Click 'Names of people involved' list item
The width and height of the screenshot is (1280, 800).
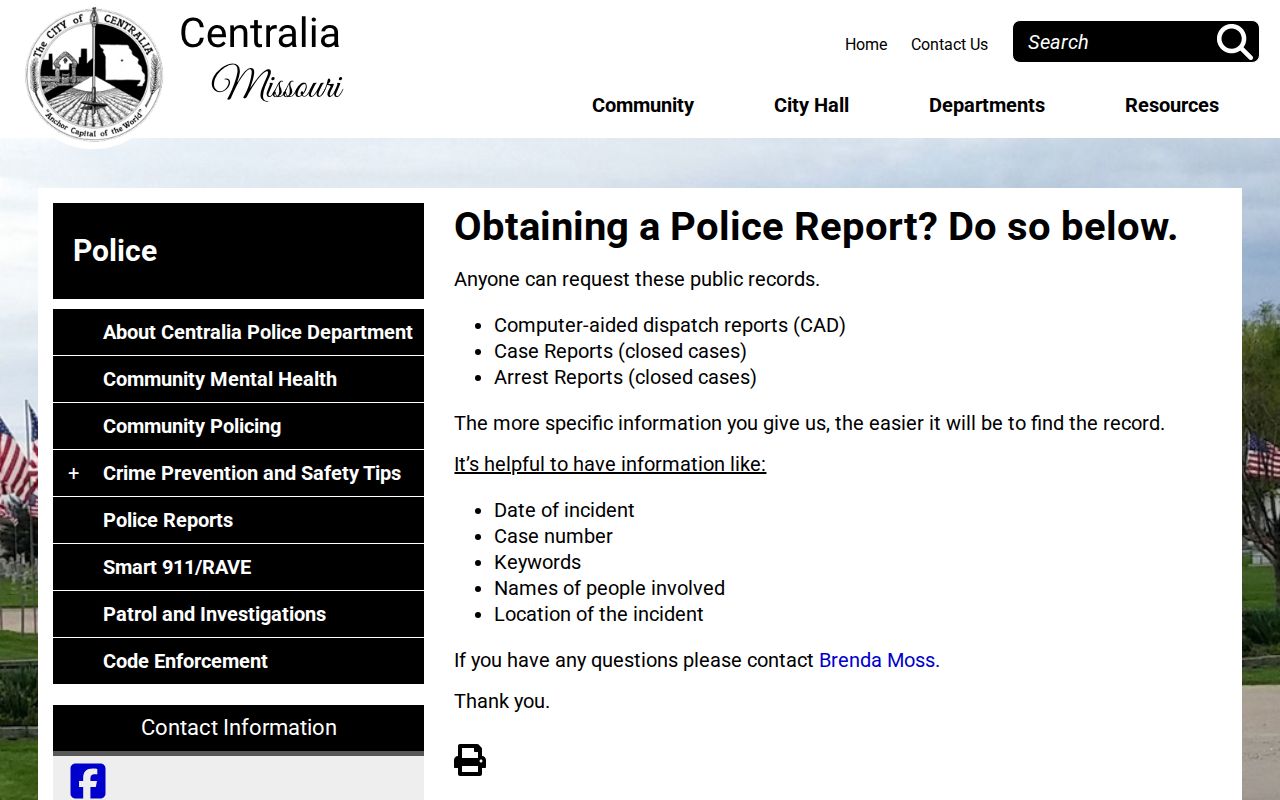(x=609, y=588)
